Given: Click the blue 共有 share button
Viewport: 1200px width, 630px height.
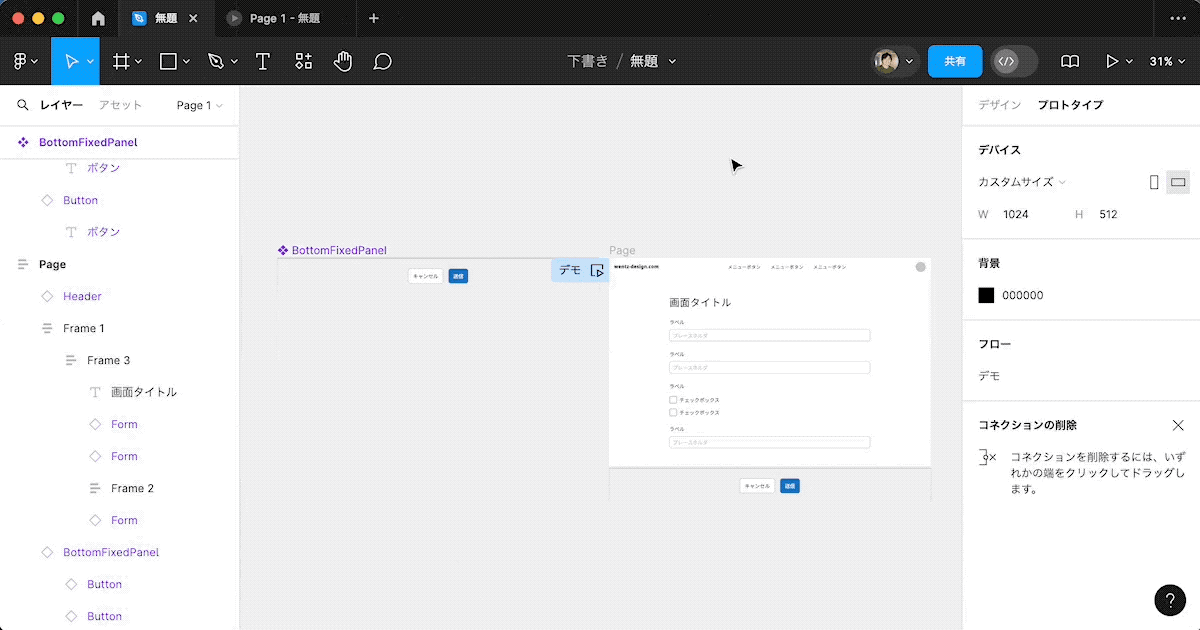Looking at the screenshot, I should [955, 61].
